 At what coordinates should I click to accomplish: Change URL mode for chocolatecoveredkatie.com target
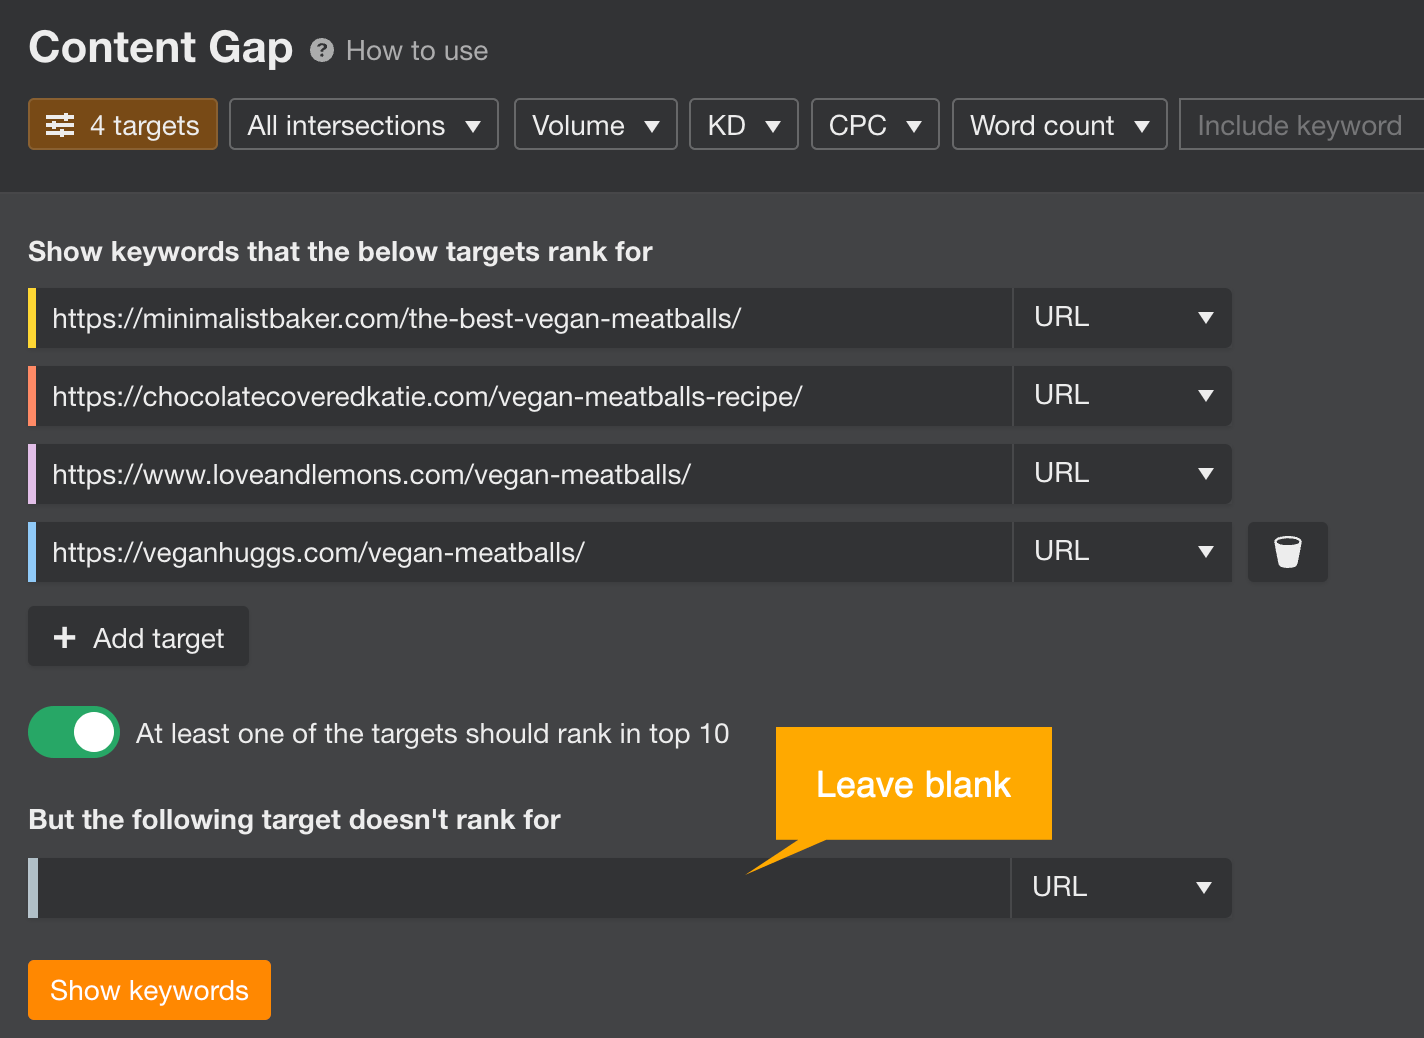1122,396
